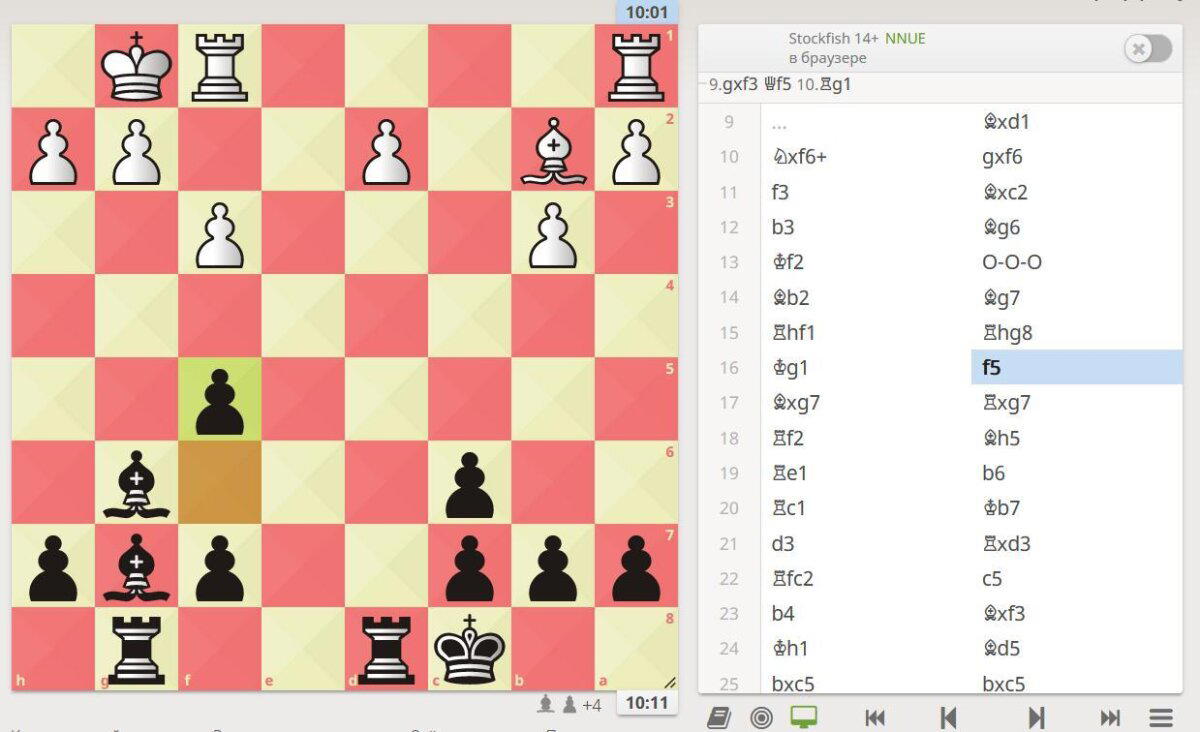The width and height of the screenshot is (1200, 732).
Task: Click the highlighted empty square f6
Action: point(219,482)
